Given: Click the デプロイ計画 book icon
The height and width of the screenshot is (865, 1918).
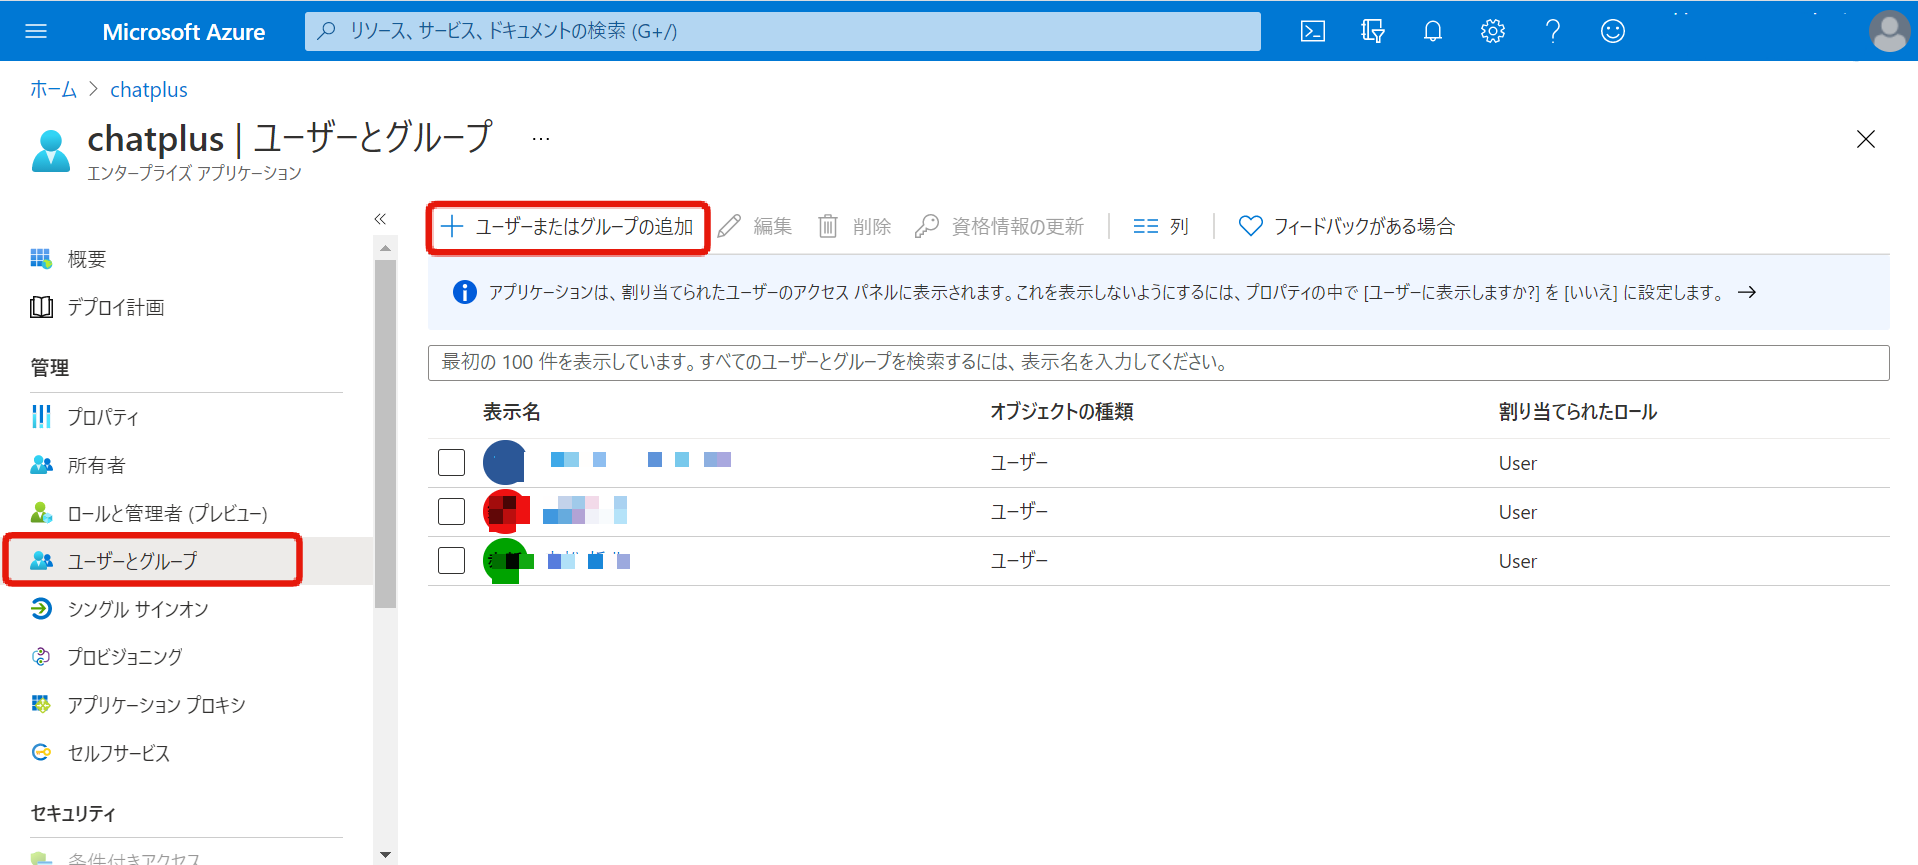Looking at the screenshot, I should point(41,307).
